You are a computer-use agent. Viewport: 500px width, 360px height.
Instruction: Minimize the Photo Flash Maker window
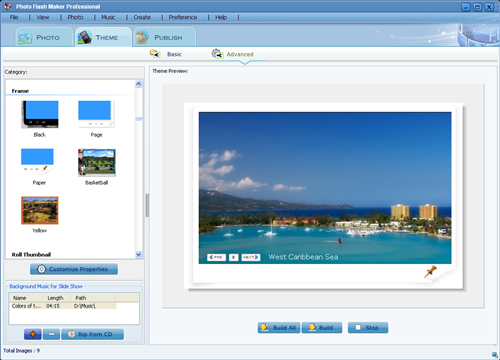click(466, 7)
